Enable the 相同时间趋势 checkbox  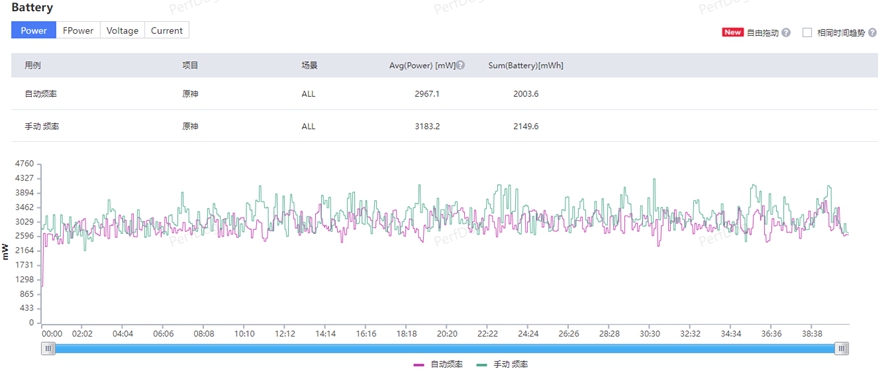807,32
